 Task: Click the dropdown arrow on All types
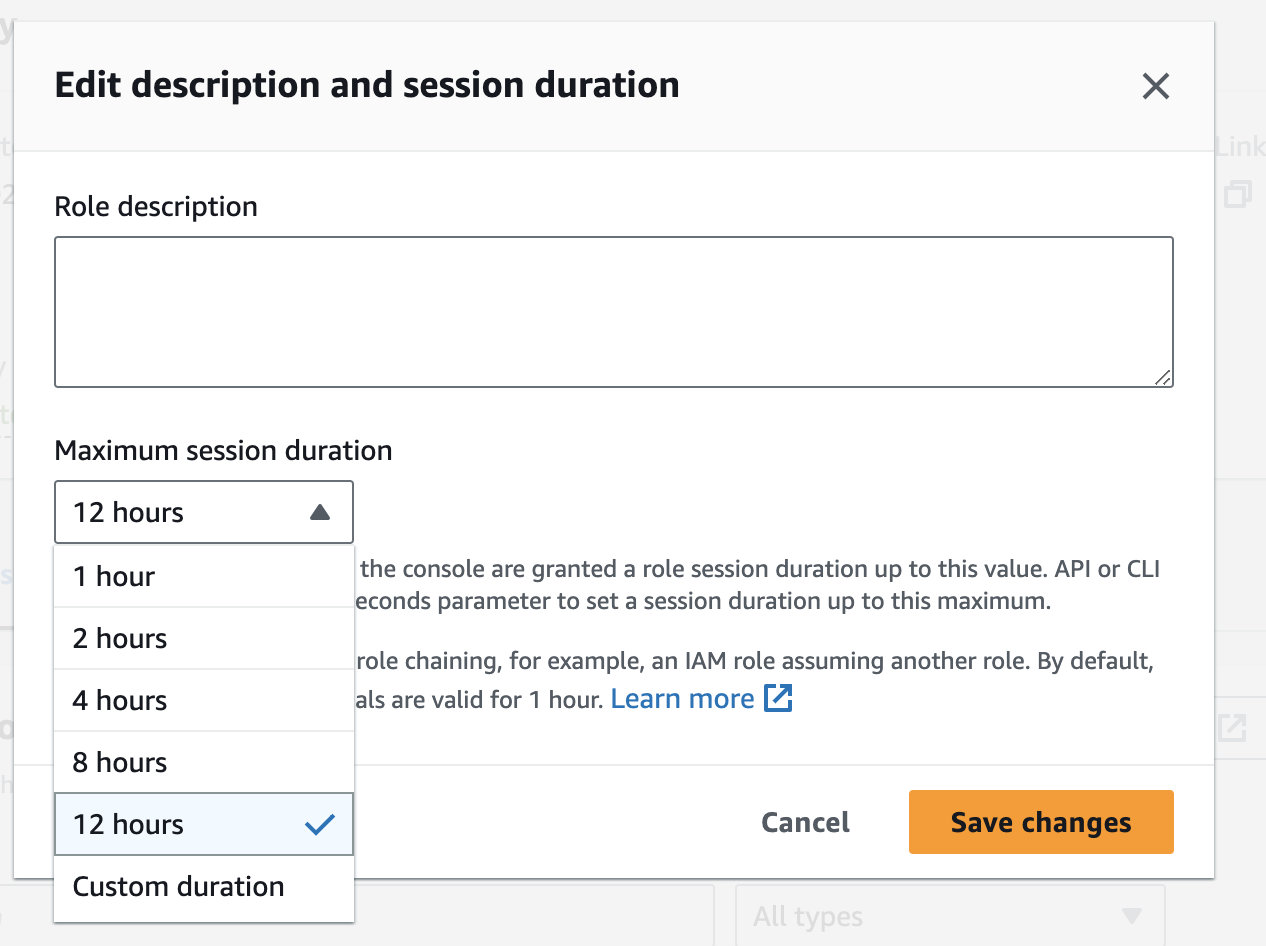(1131, 916)
